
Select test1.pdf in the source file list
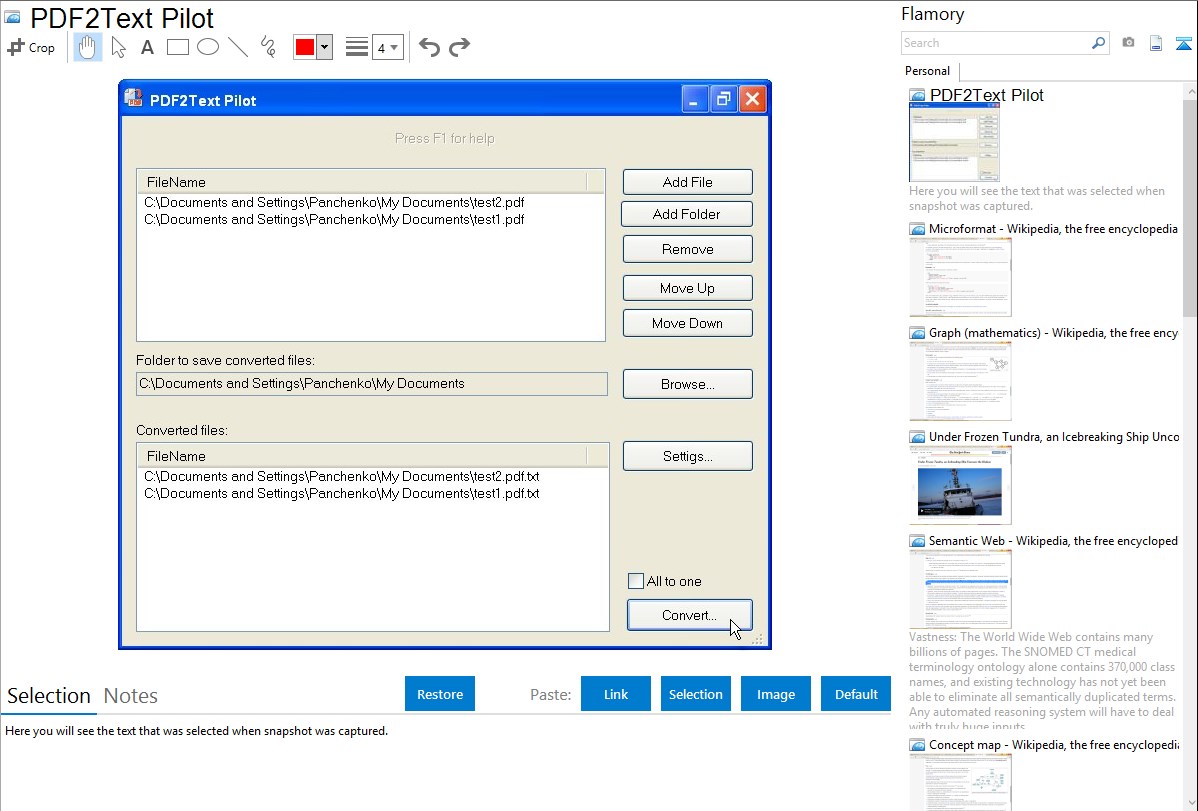click(334, 219)
